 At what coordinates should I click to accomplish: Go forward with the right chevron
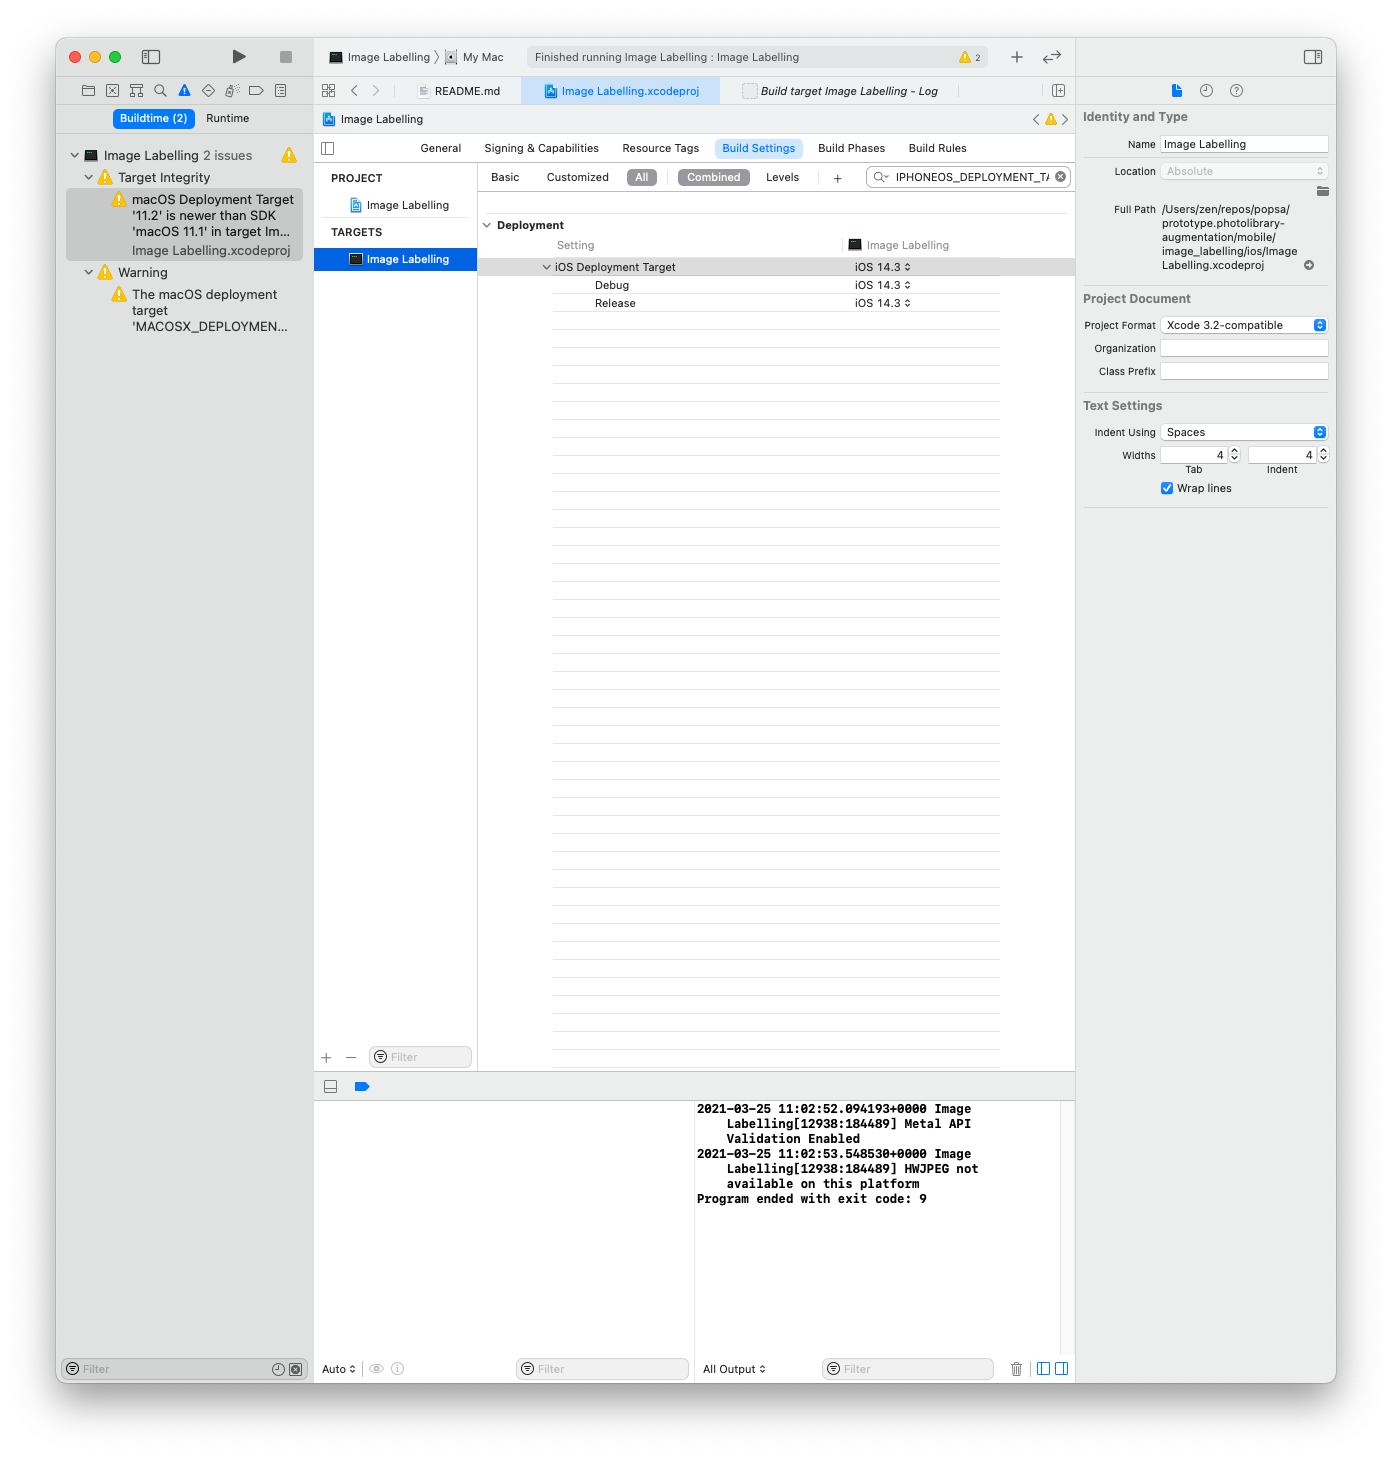pyautogui.click(x=376, y=91)
